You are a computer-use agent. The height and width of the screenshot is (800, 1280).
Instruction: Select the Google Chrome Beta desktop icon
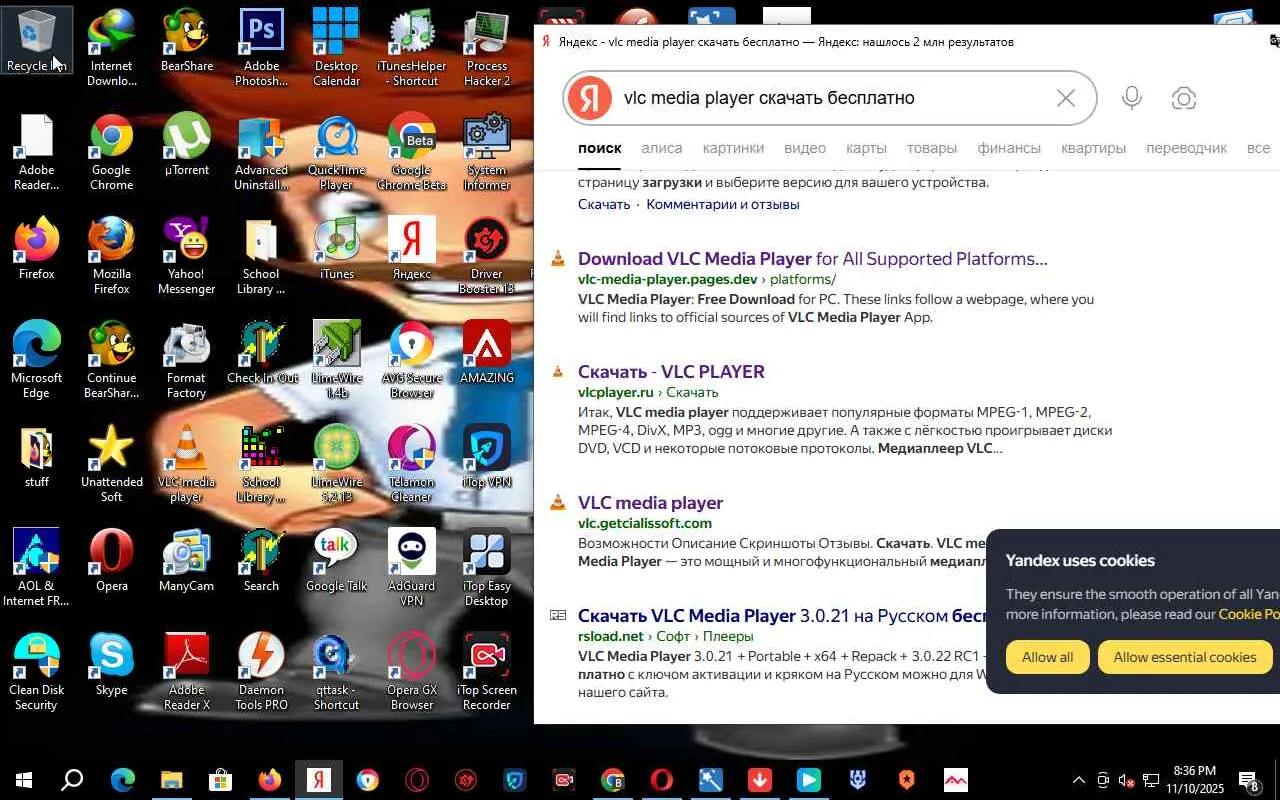pyautogui.click(x=411, y=152)
